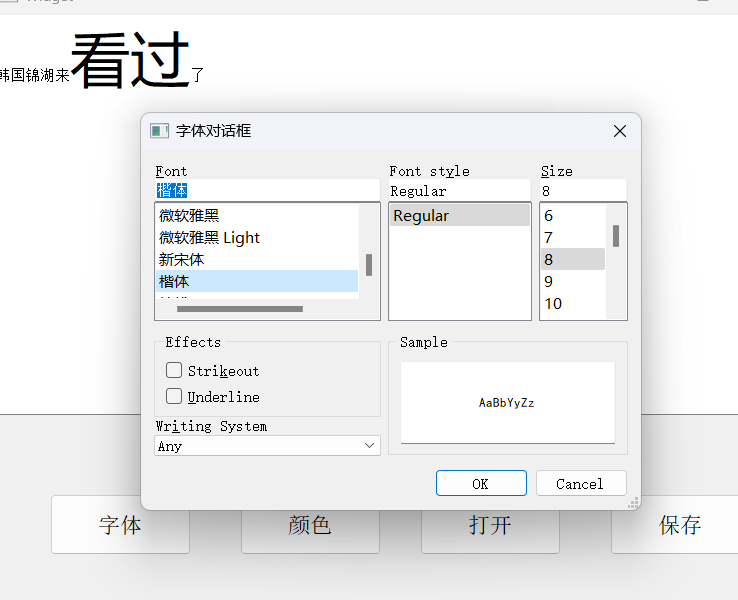Open the Writing System dropdown
The image size is (738, 600).
click(267, 446)
